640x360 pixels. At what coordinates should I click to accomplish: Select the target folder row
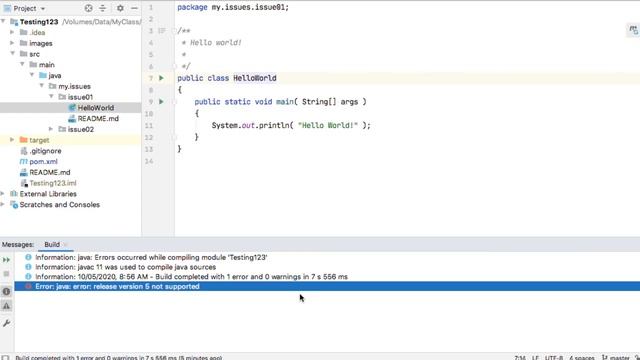(x=71, y=140)
